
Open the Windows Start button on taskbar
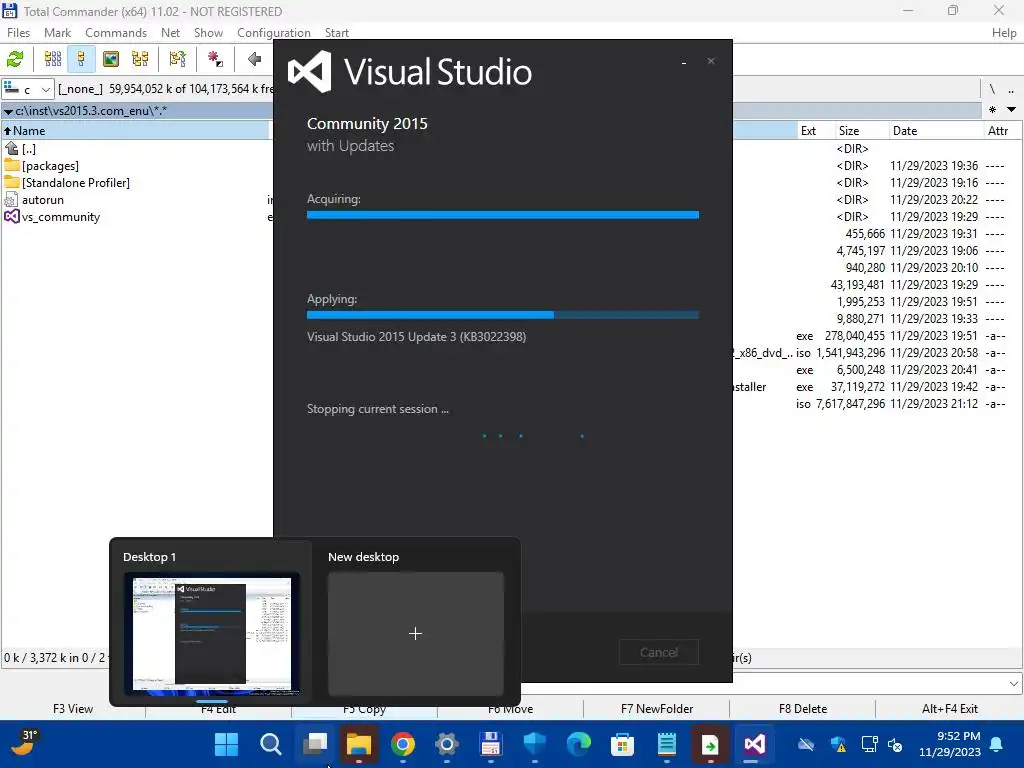pos(227,744)
